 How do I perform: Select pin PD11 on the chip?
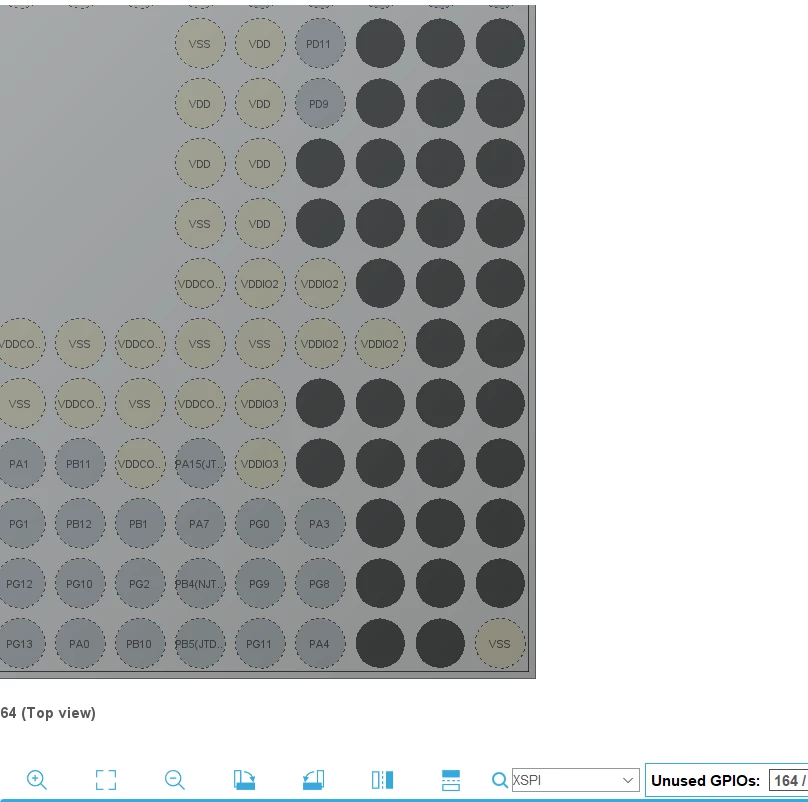pyautogui.click(x=319, y=44)
